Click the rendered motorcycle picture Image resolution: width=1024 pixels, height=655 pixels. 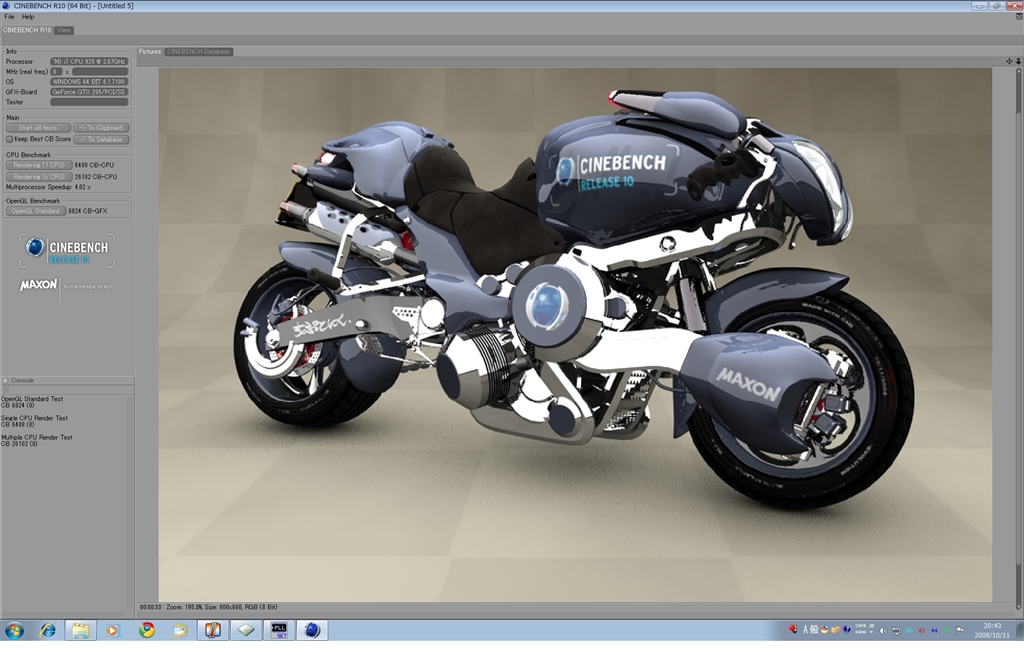click(575, 335)
